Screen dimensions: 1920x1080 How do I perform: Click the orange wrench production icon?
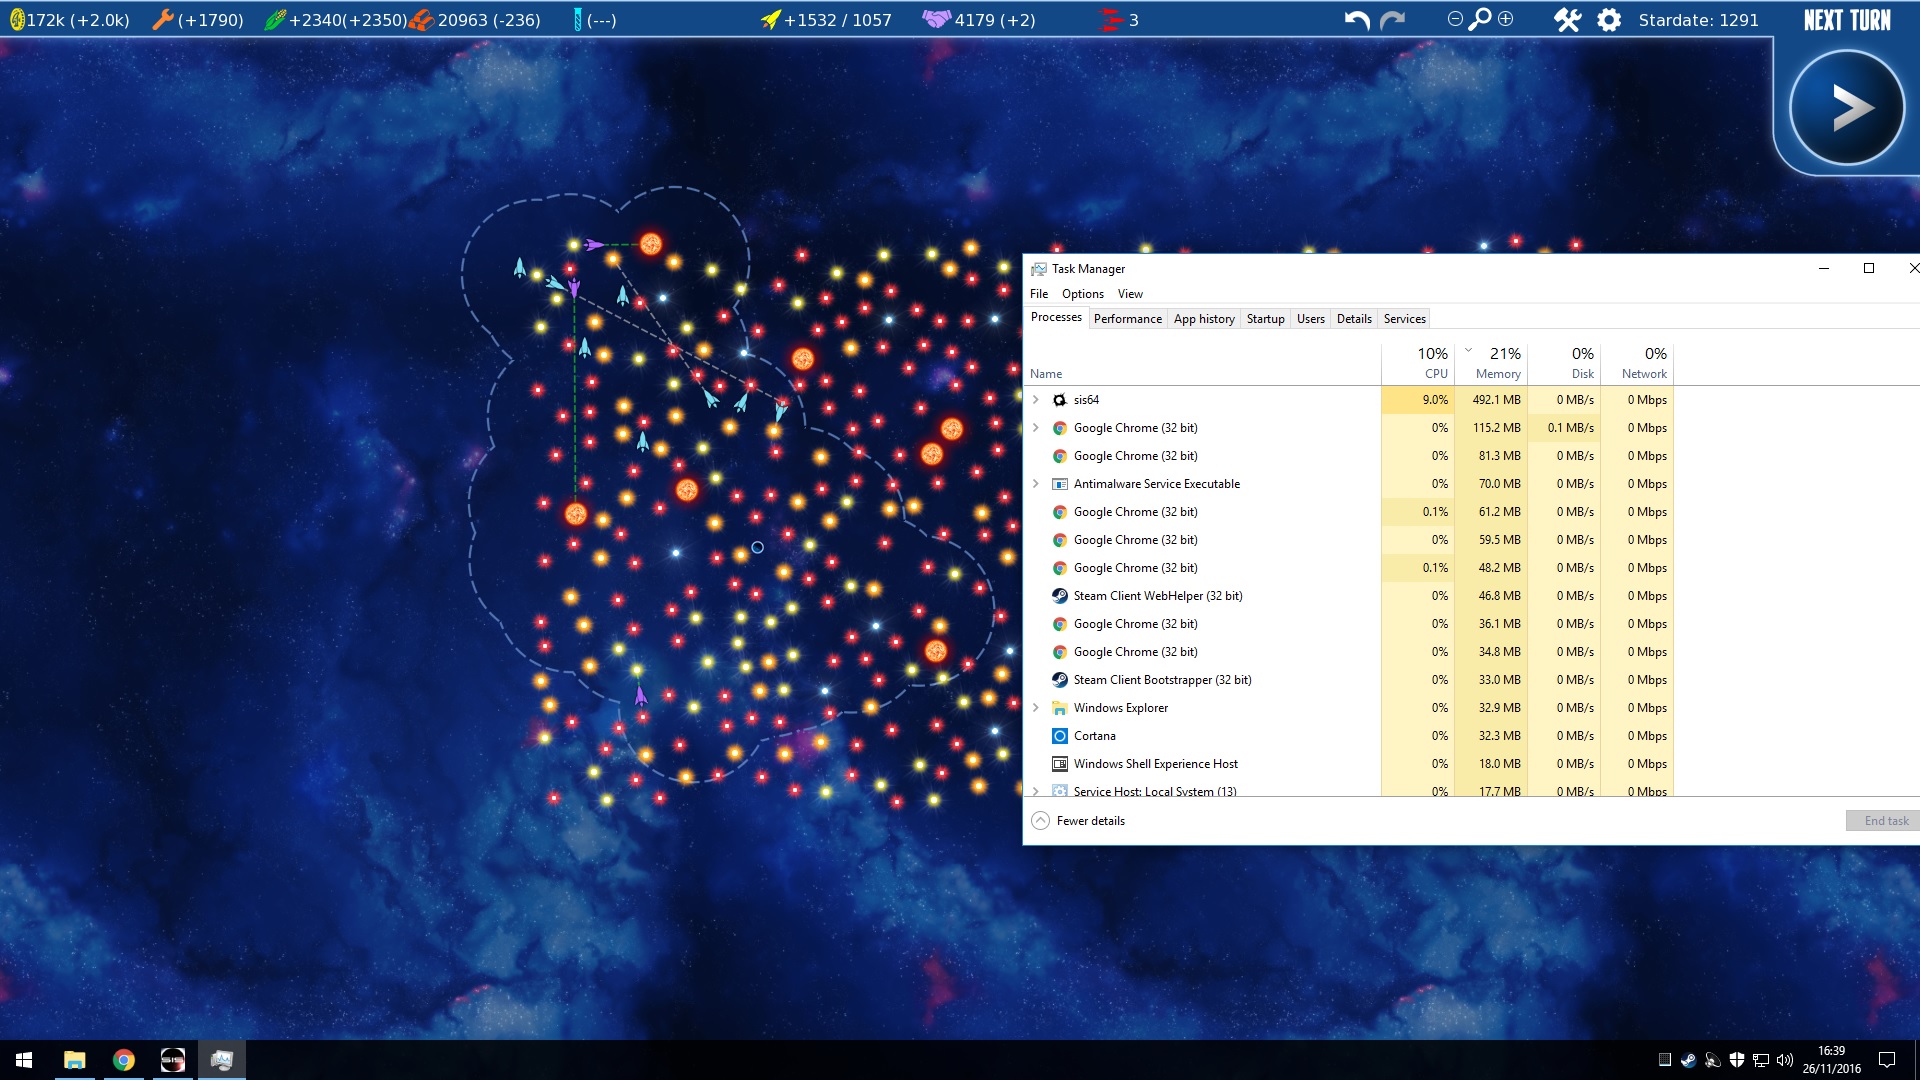pos(162,20)
